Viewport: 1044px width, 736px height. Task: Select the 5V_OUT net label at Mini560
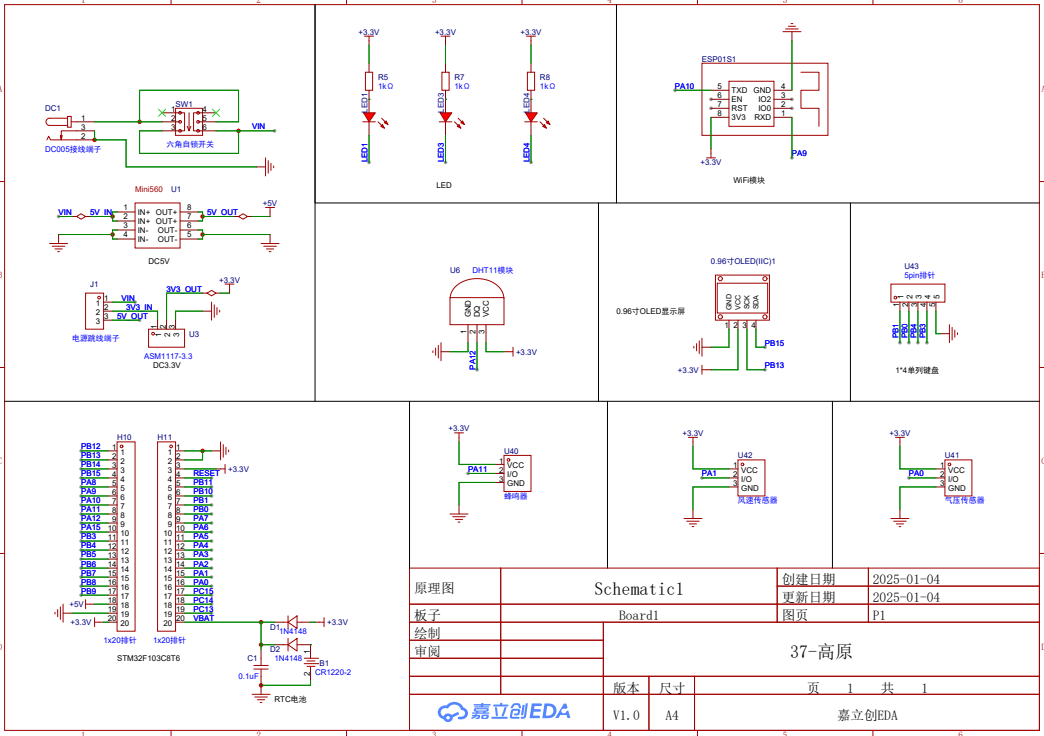pos(222,212)
